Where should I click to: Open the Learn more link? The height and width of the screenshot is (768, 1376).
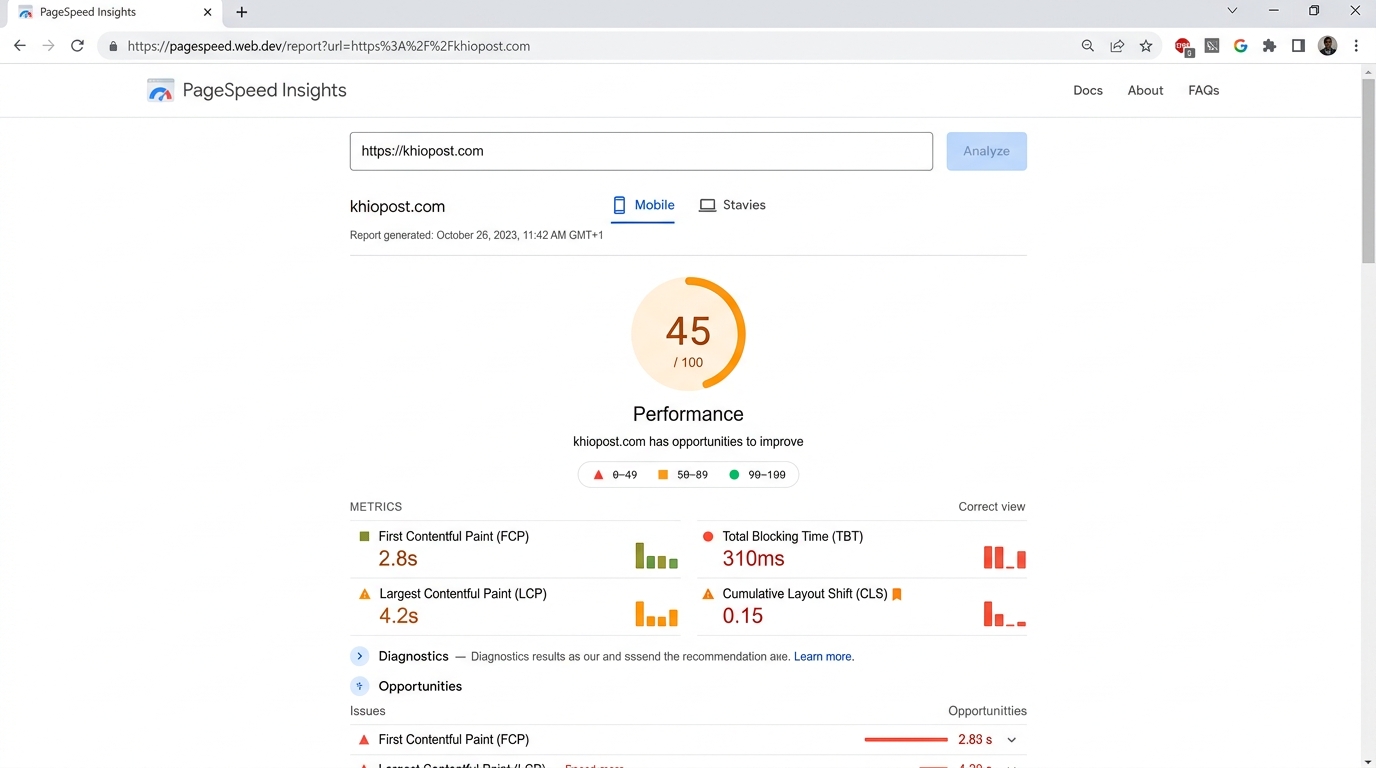tap(823, 657)
